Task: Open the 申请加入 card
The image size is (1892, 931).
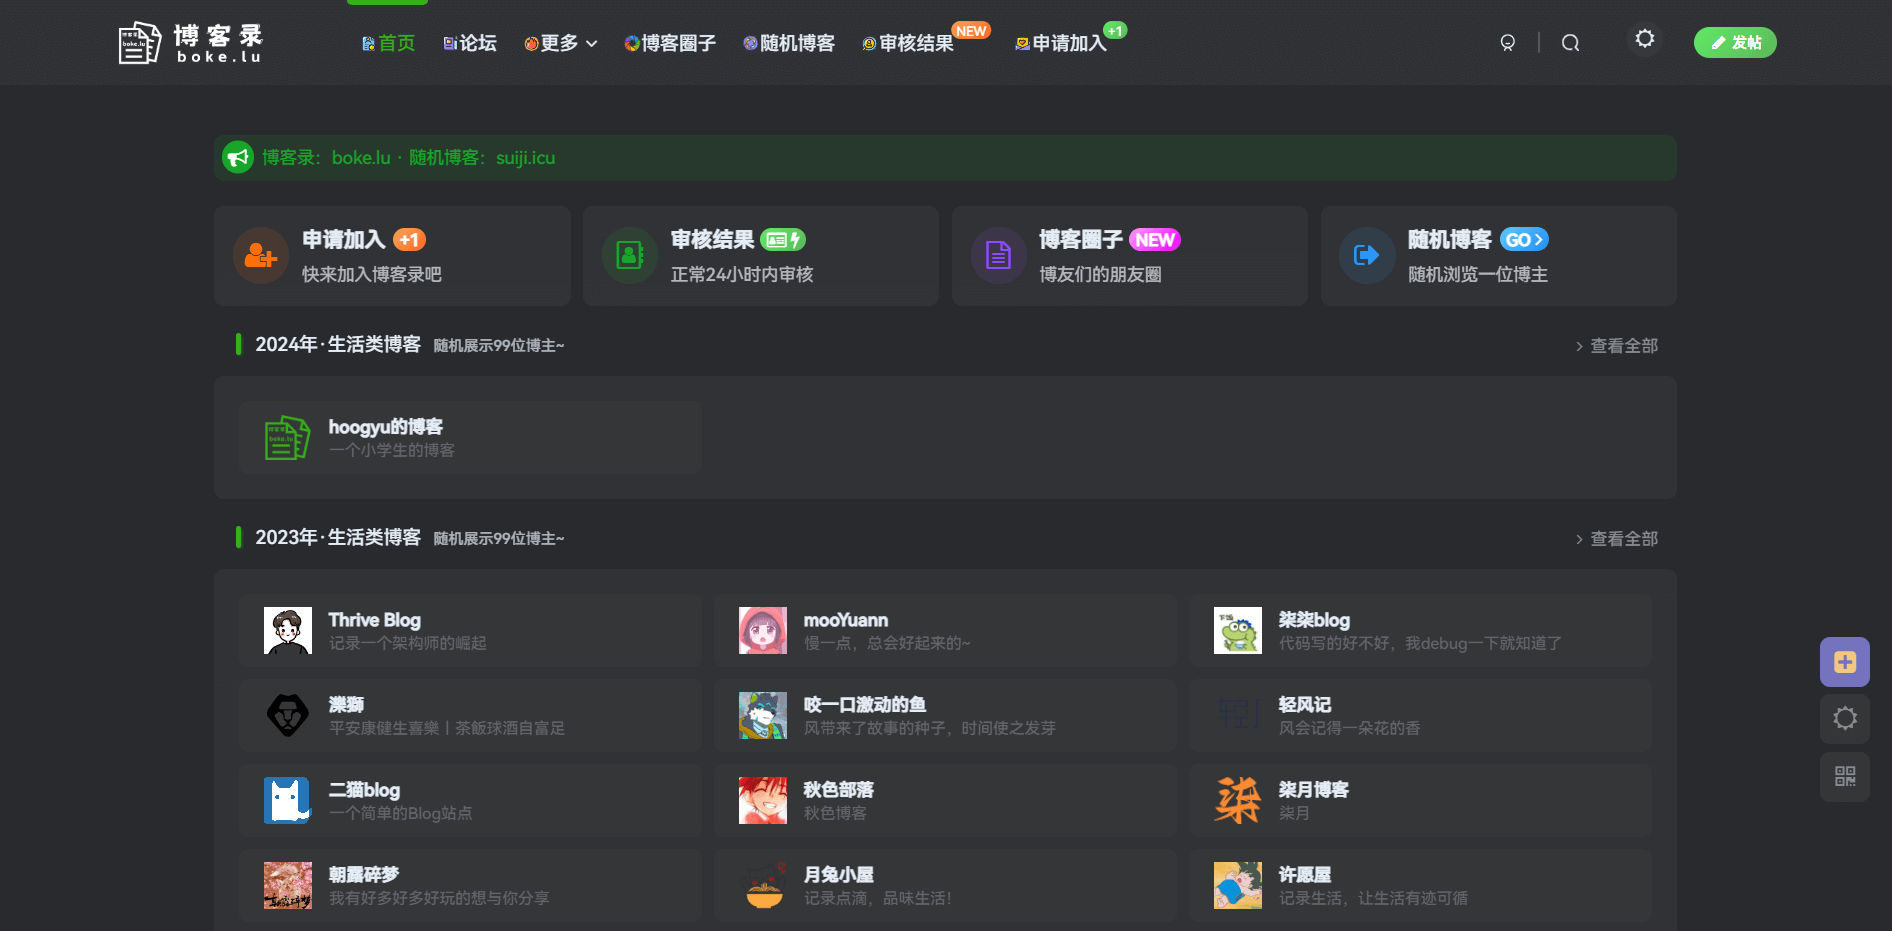Action: (x=392, y=256)
